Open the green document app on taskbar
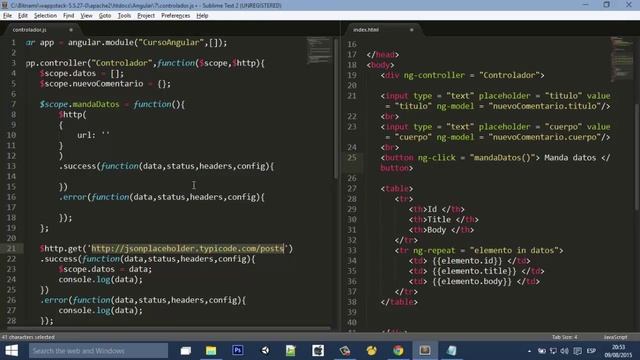 click(x=291, y=351)
